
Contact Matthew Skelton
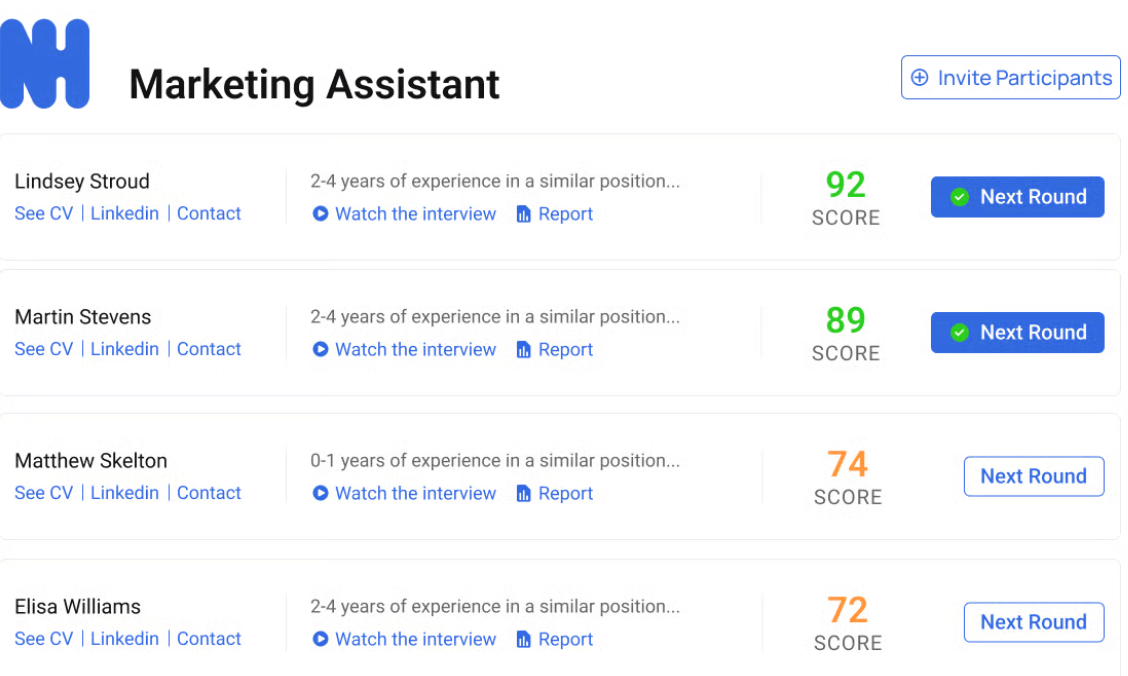209,493
